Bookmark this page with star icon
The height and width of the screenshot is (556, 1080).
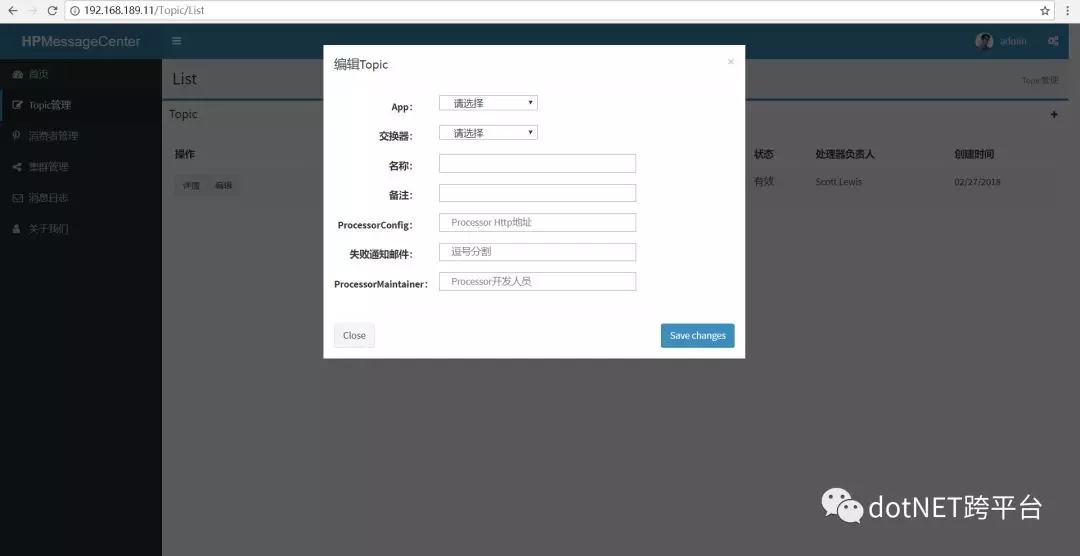pyautogui.click(x=1045, y=10)
